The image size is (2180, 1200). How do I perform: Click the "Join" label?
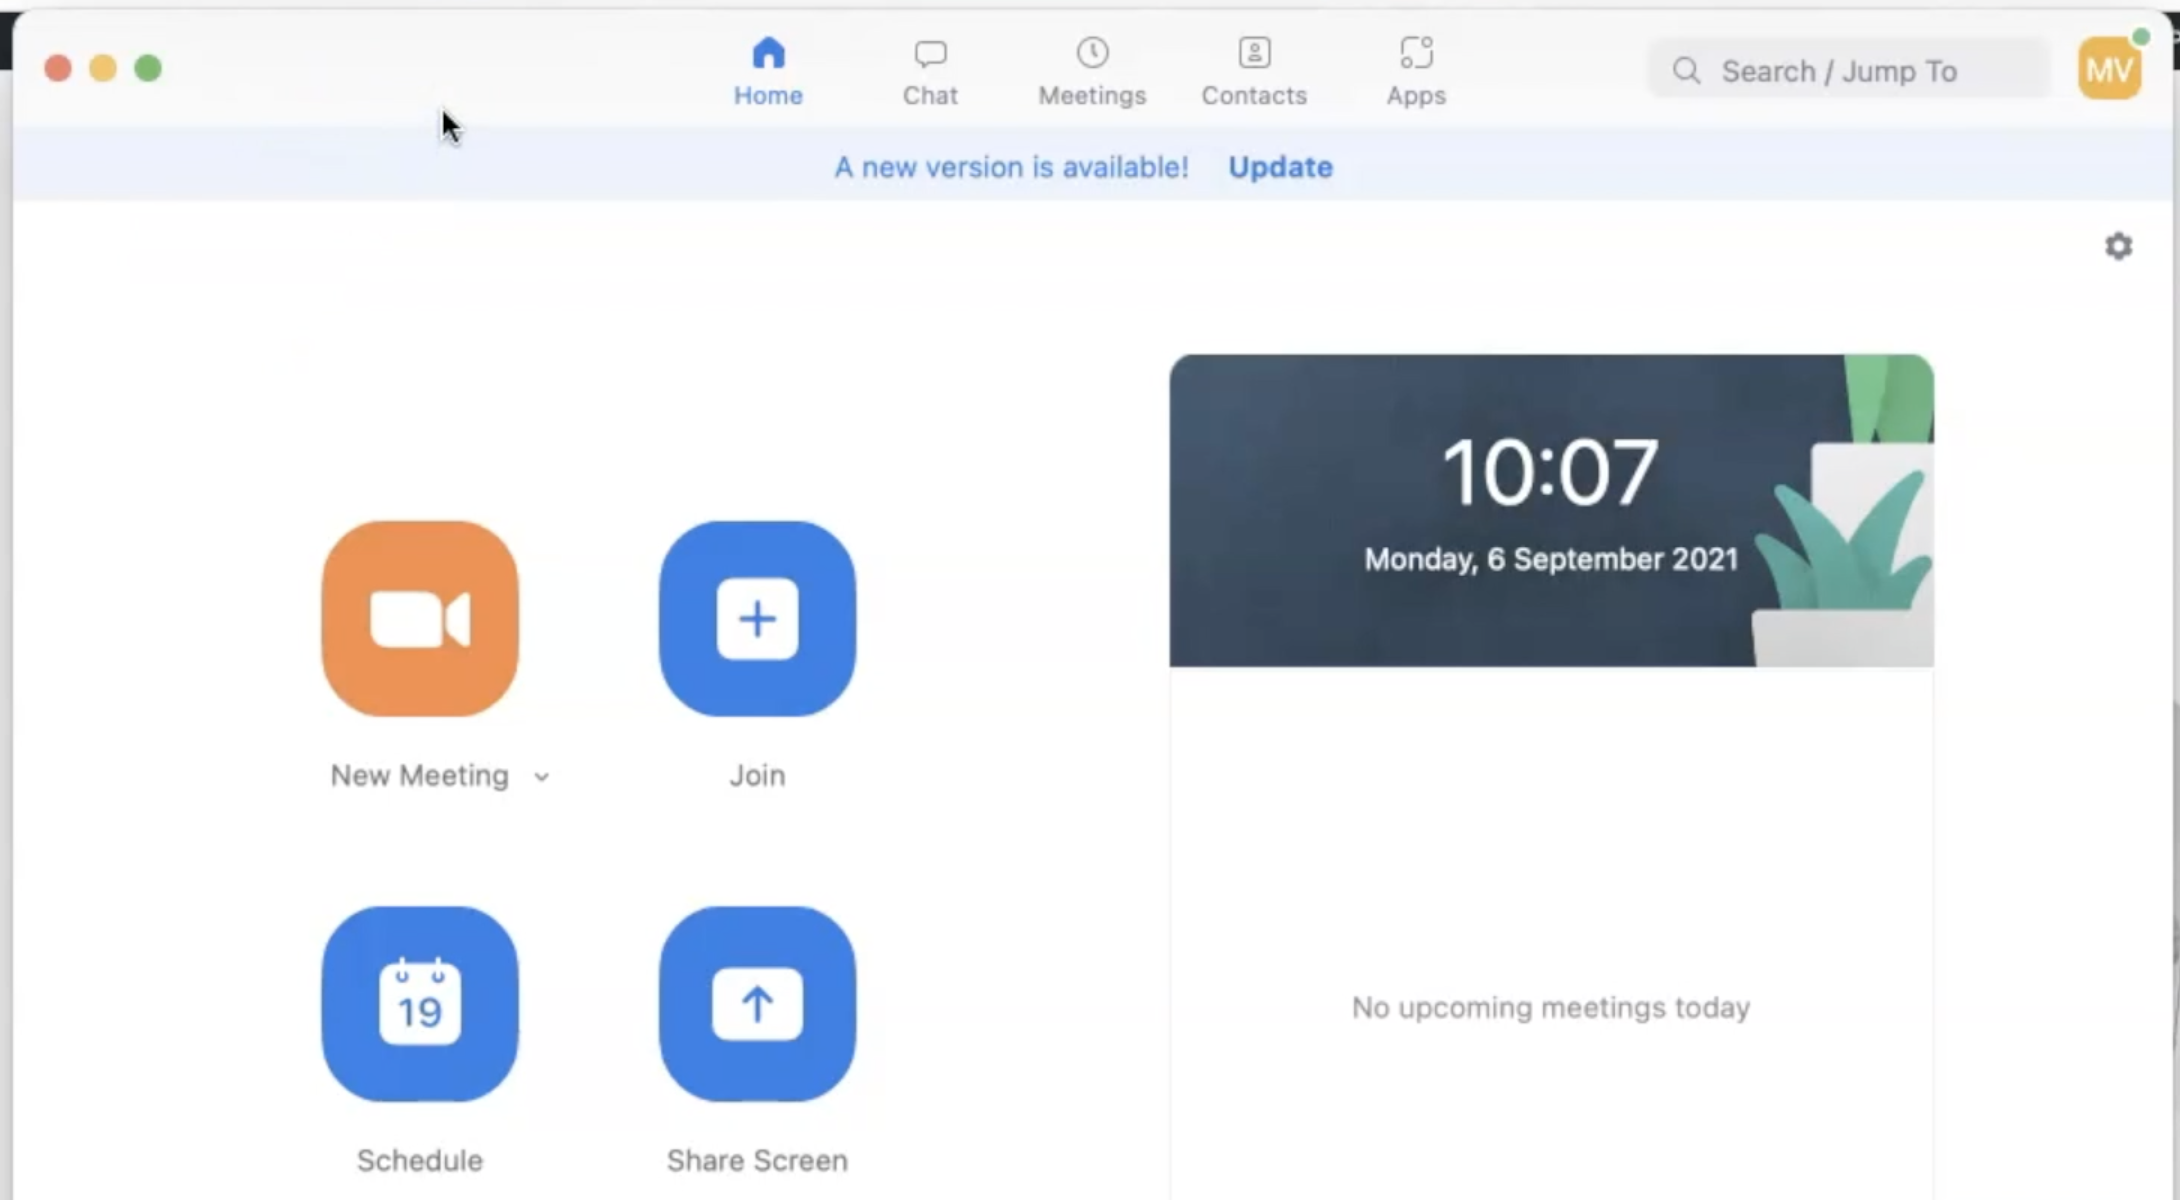pos(757,776)
